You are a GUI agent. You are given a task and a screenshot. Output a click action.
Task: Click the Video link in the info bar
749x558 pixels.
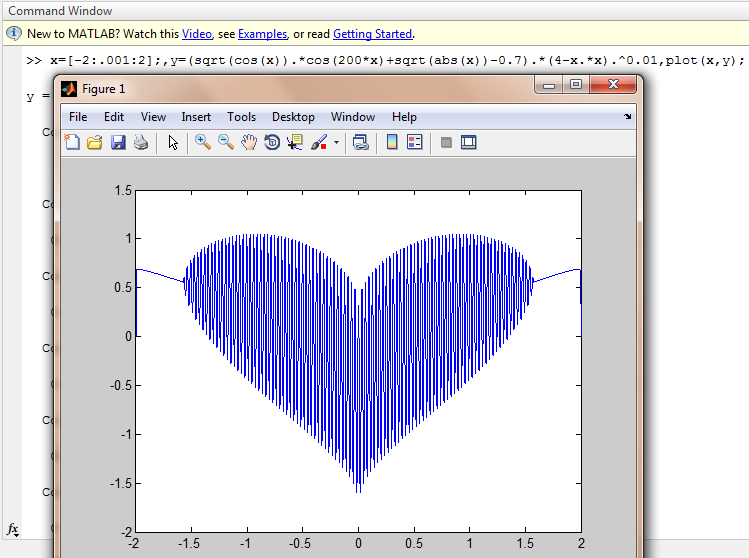(196, 34)
